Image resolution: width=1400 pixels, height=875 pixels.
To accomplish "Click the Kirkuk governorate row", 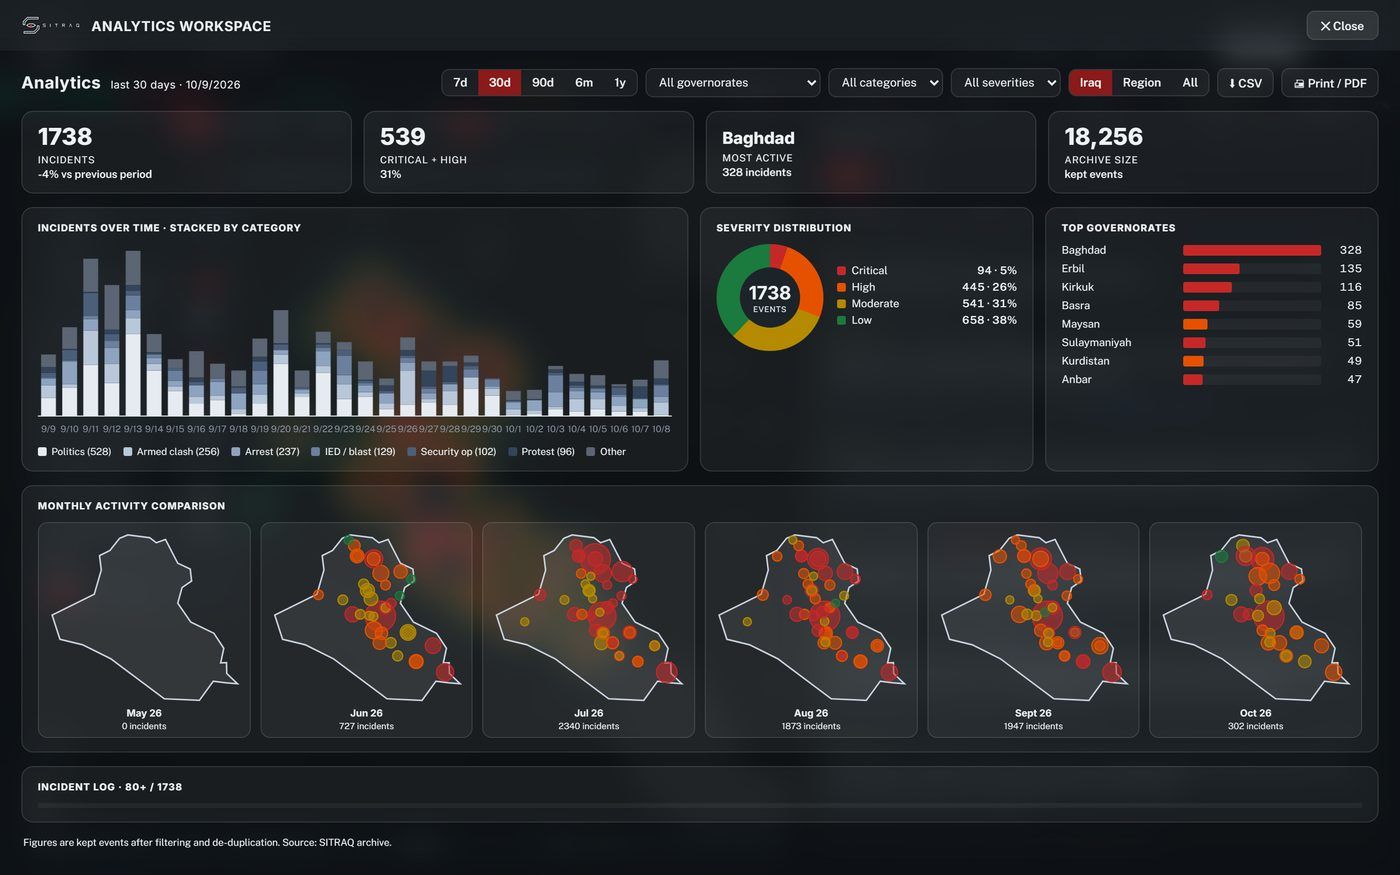I will click(x=1212, y=287).
